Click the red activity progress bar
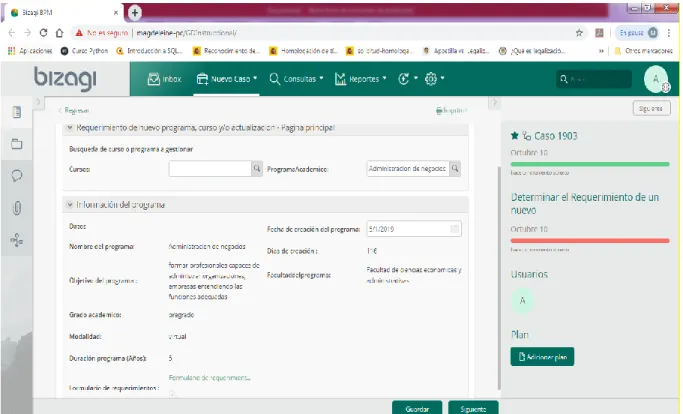 click(x=590, y=241)
